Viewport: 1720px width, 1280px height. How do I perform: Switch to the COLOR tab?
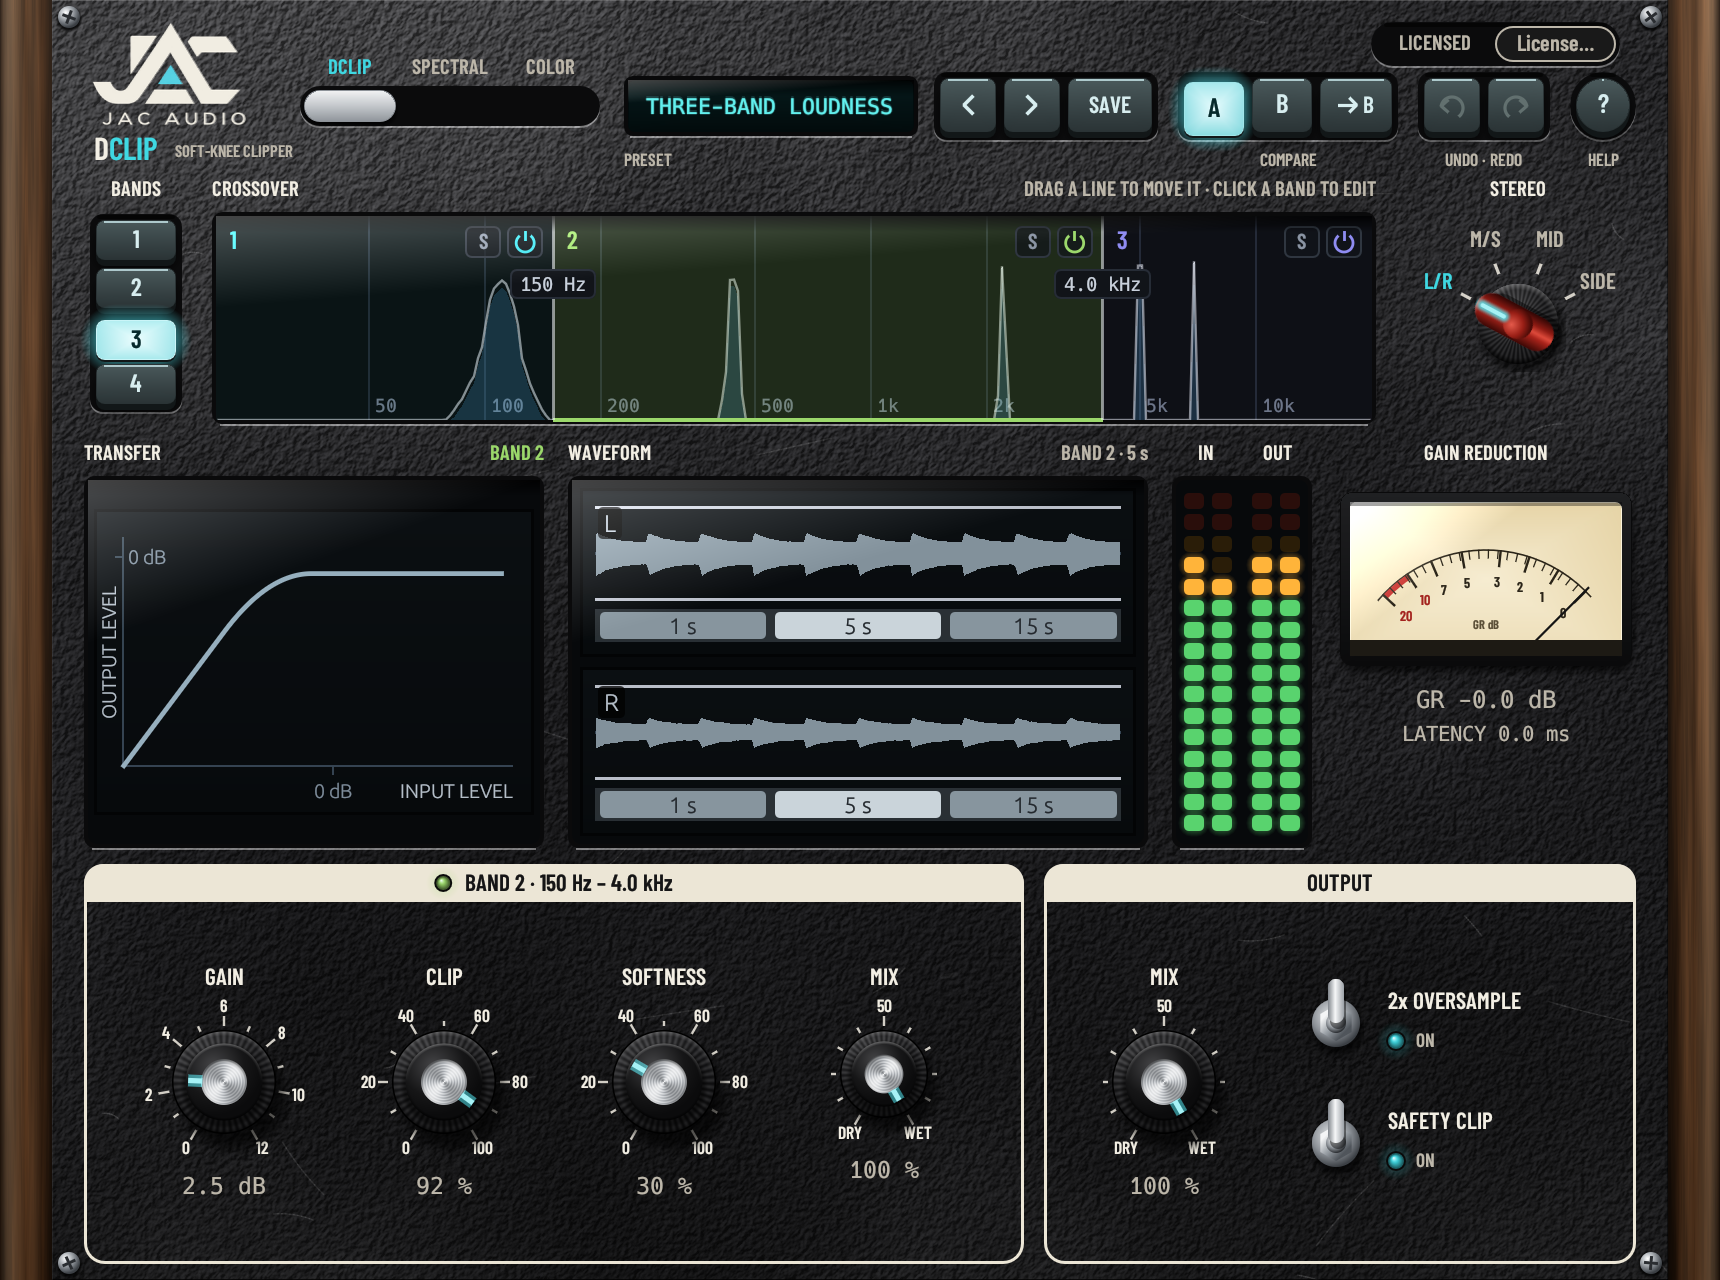pyautogui.click(x=550, y=67)
